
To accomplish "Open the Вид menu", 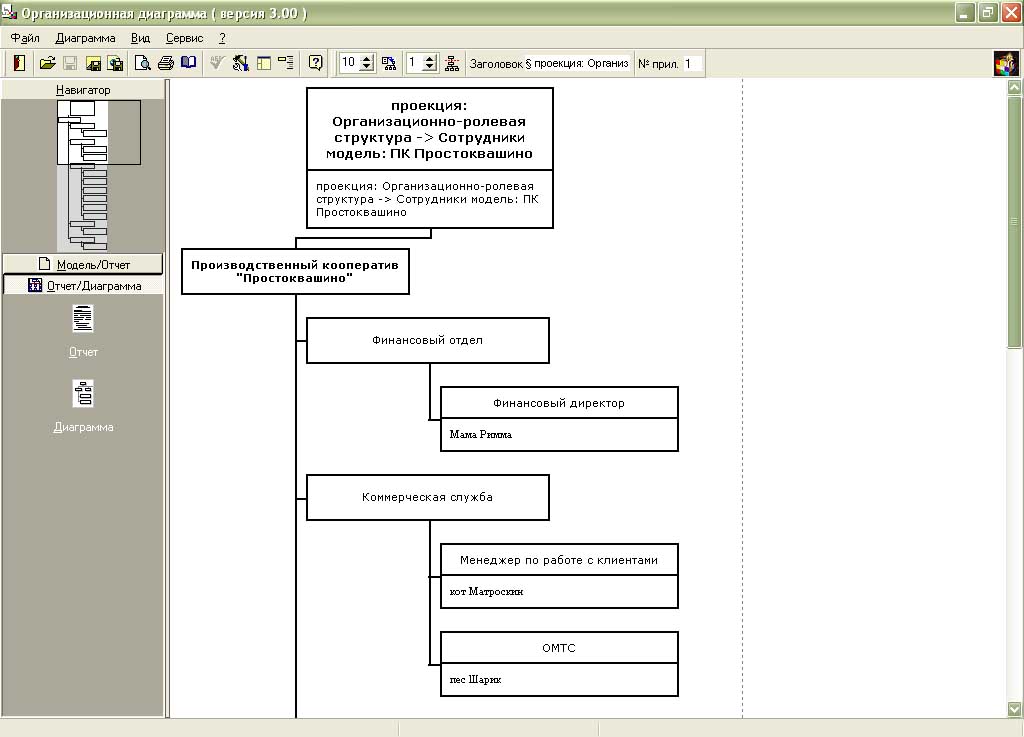I will (x=140, y=38).
